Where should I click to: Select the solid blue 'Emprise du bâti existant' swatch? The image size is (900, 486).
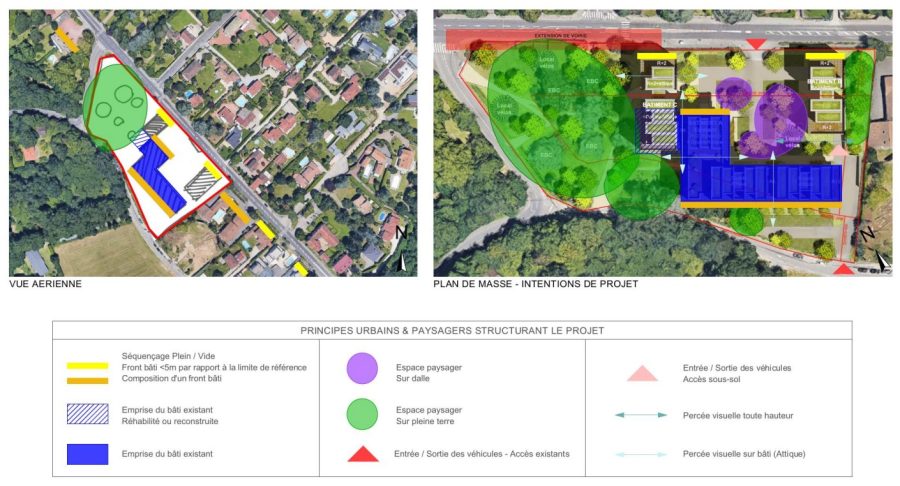(87, 455)
